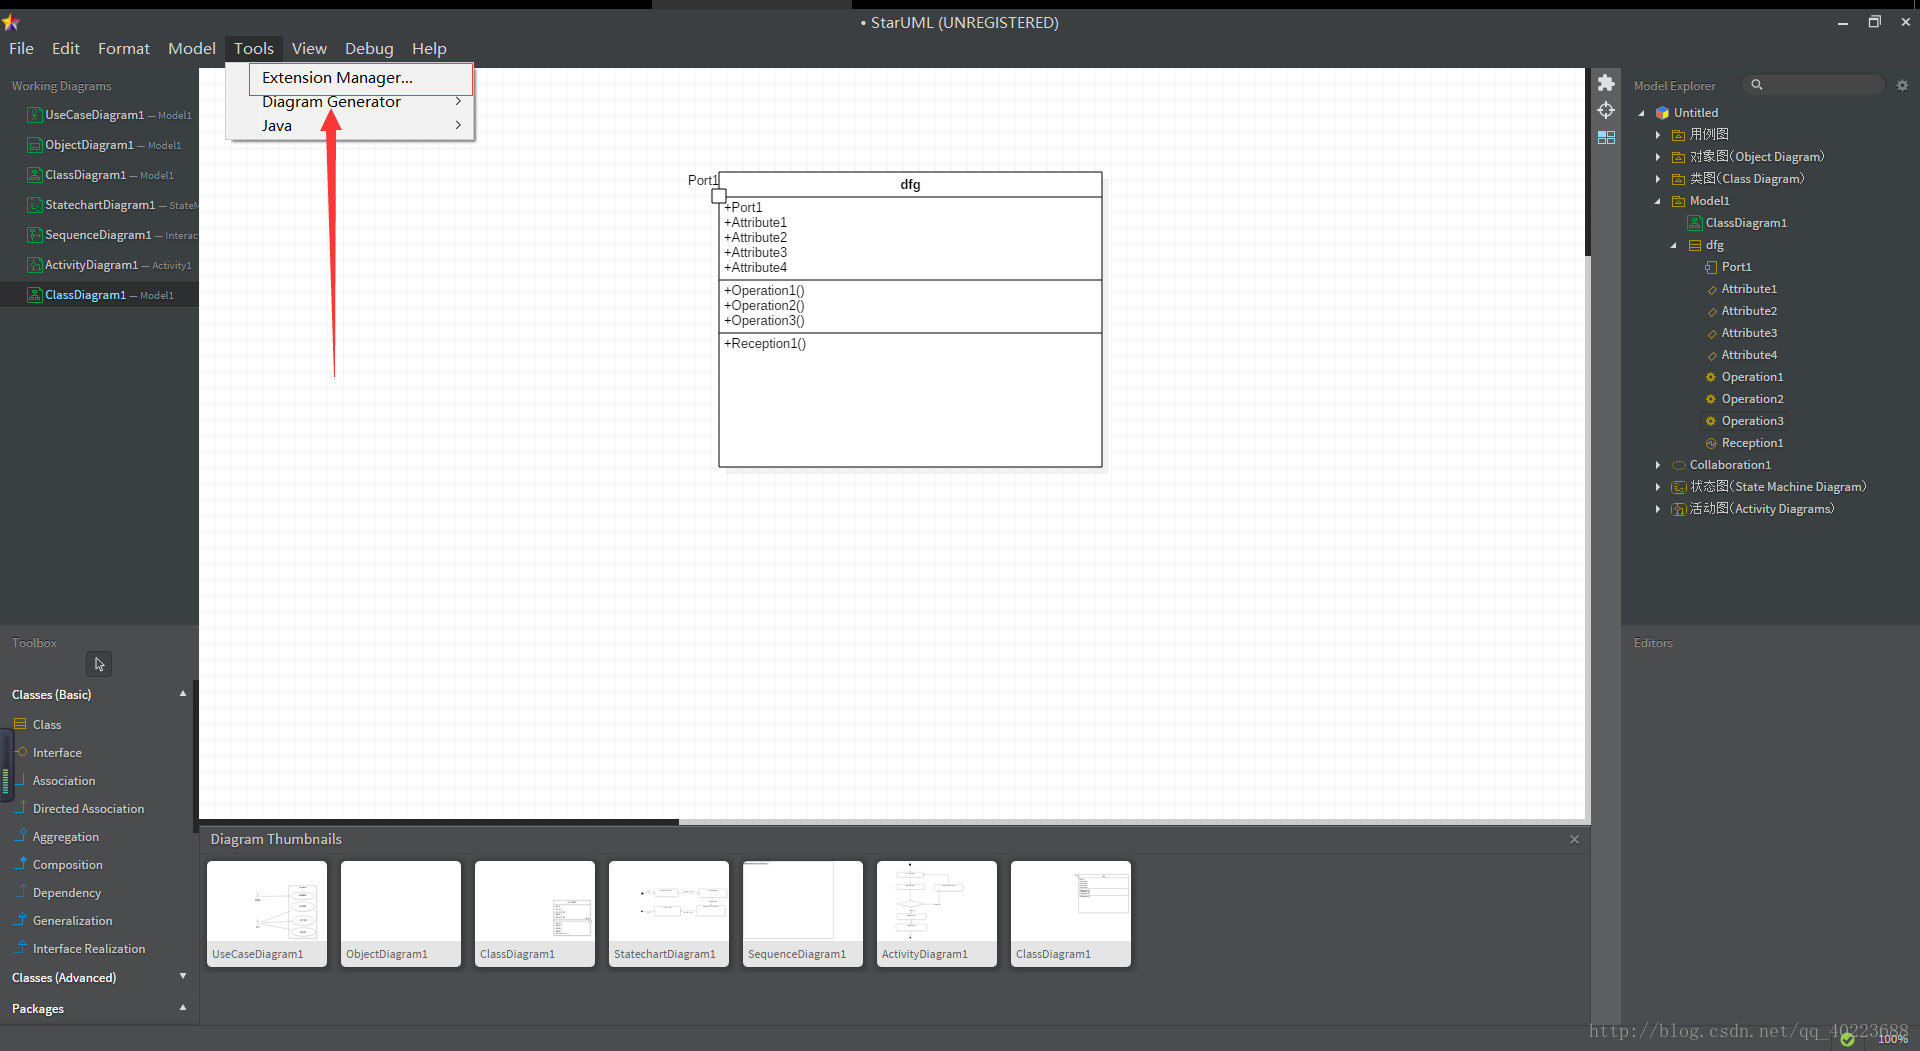Open the Format menu

pyautogui.click(x=124, y=48)
